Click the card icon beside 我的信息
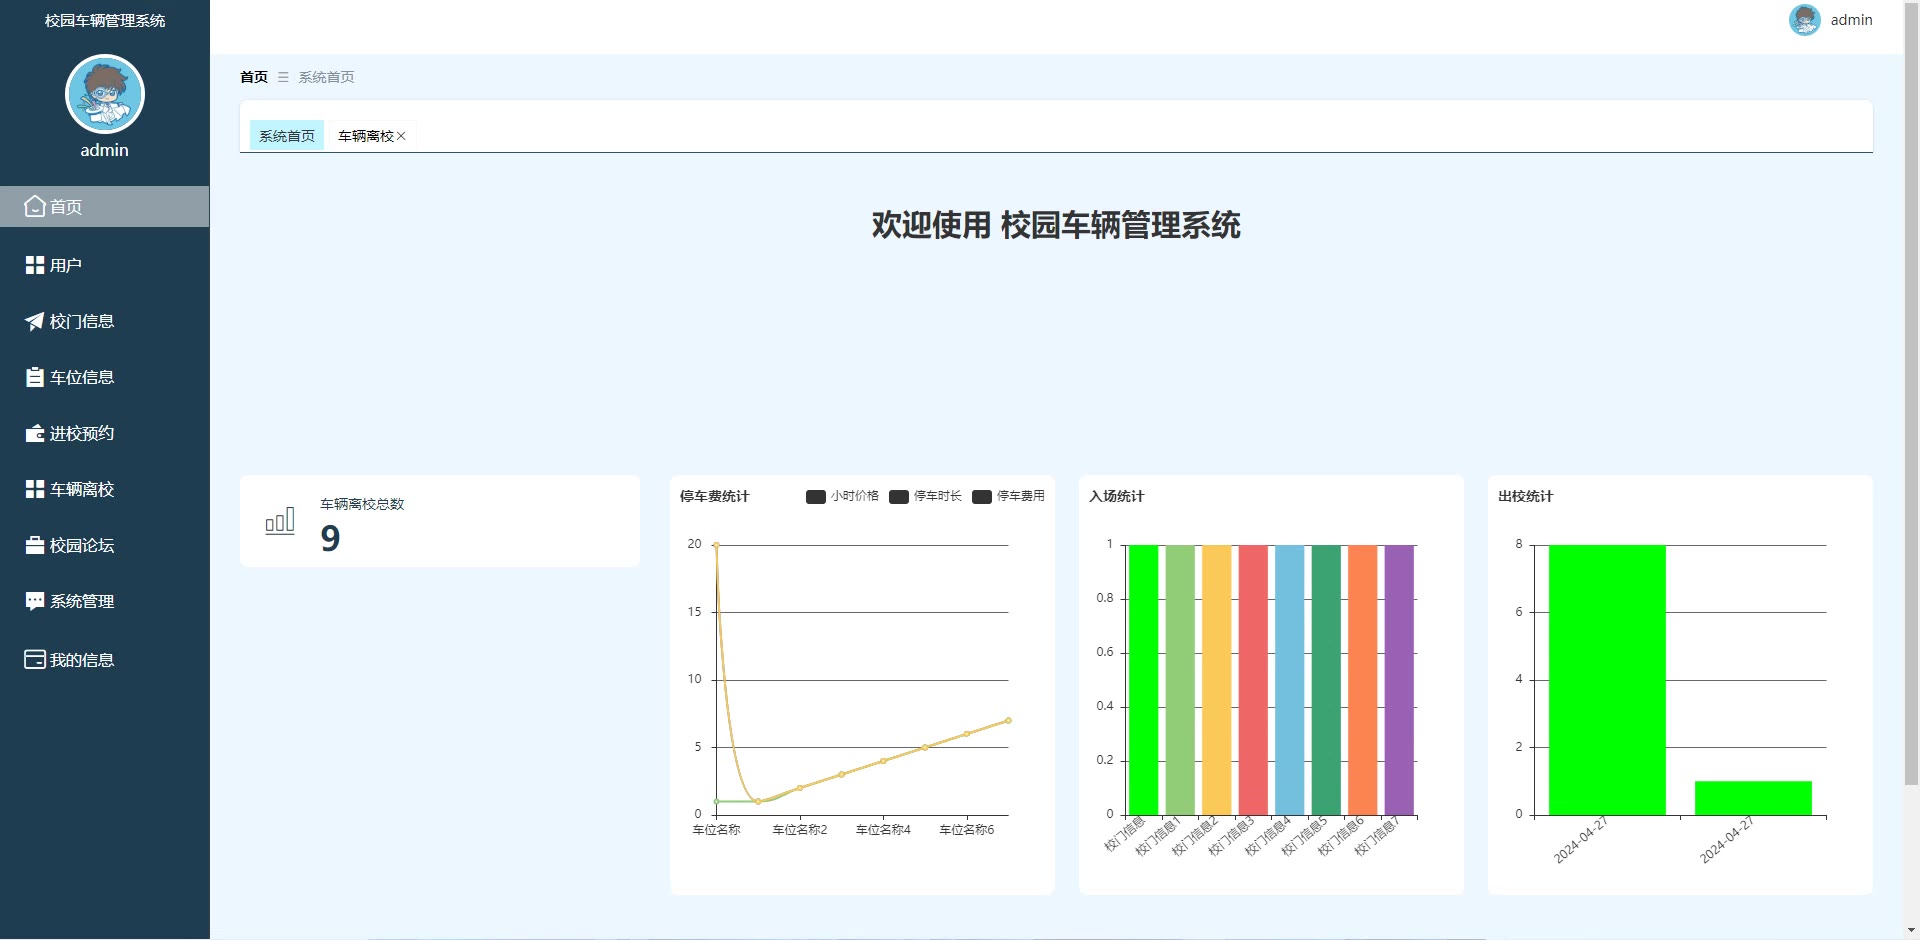This screenshot has width=1920, height=940. [x=35, y=660]
